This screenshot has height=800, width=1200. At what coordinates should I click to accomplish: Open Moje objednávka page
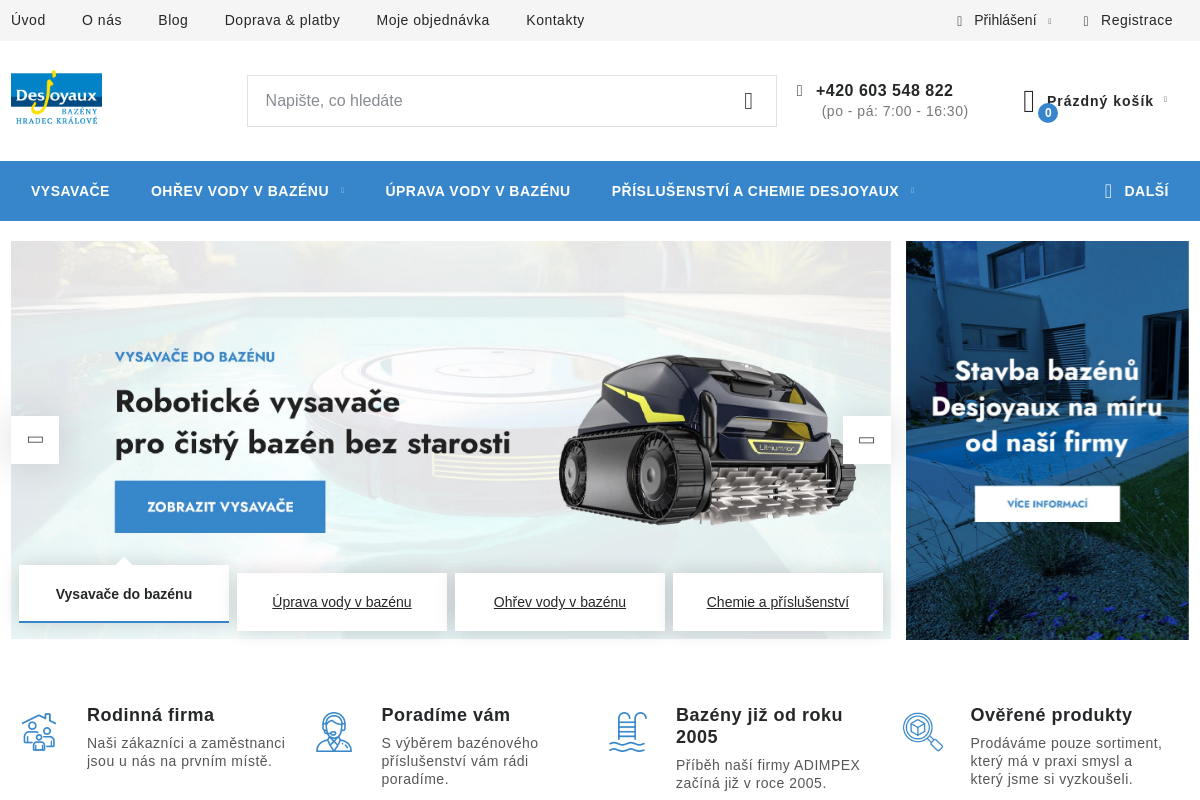(x=433, y=20)
